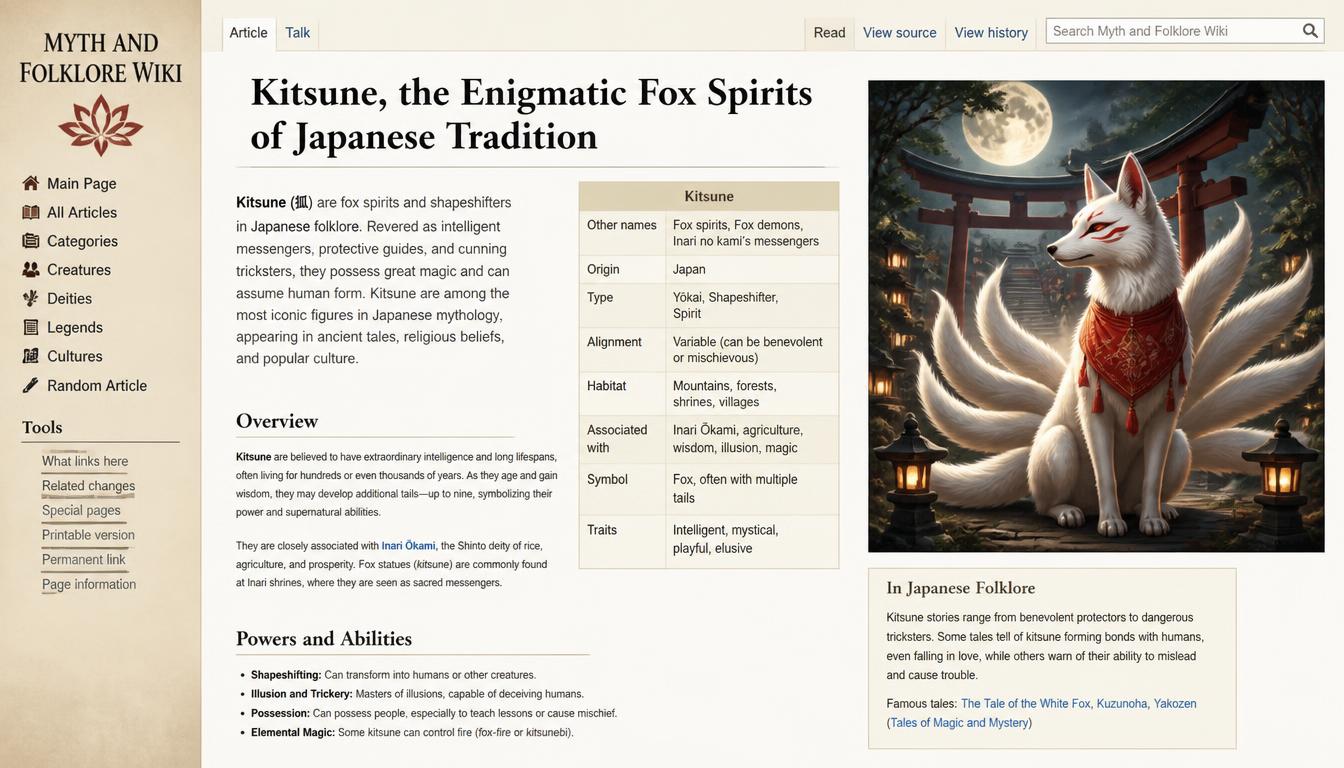Click the Cultures sidebar icon
This screenshot has width=1344, height=768.
pos(31,356)
